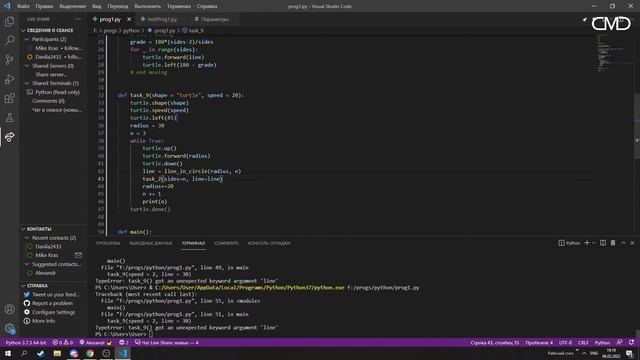Click the VS Code taskbar icon
This screenshot has height=360, width=640.
coord(123,353)
